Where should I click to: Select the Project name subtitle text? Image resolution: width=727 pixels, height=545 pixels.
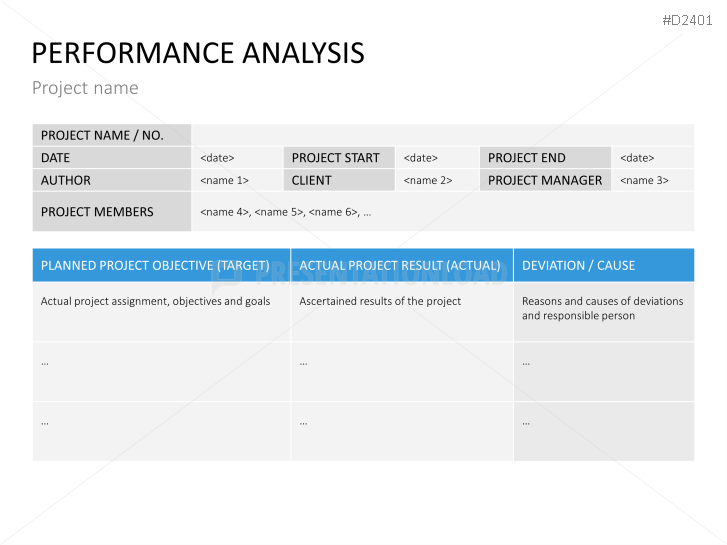tap(85, 88)
